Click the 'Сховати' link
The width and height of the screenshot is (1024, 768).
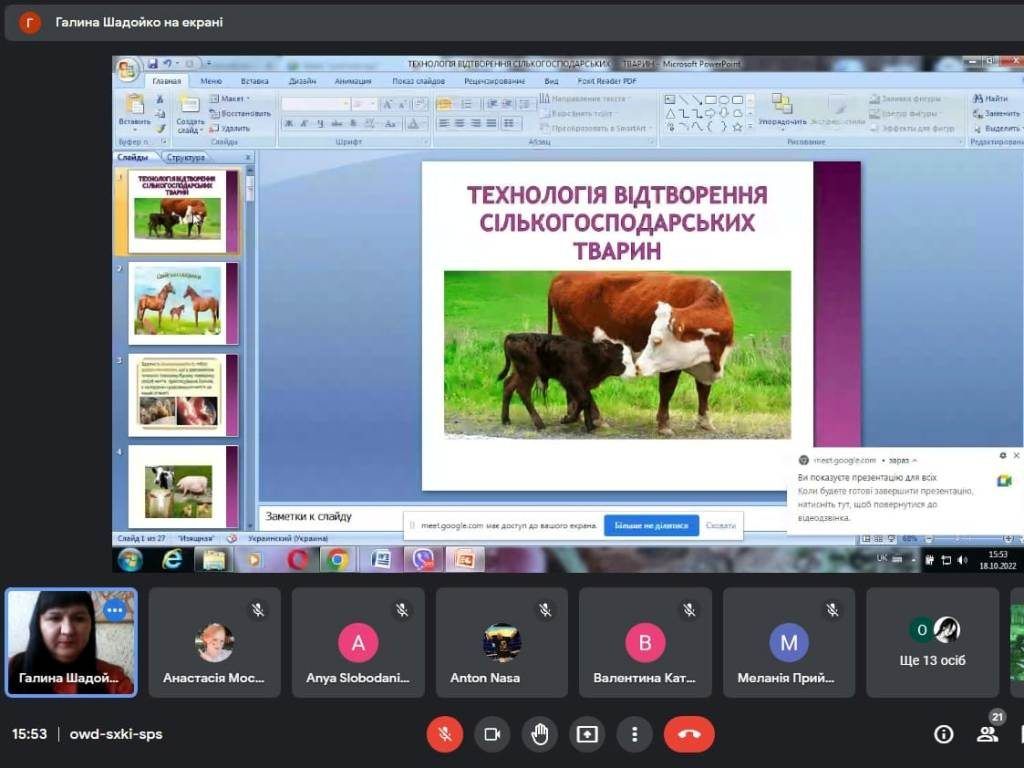(720, 525)
